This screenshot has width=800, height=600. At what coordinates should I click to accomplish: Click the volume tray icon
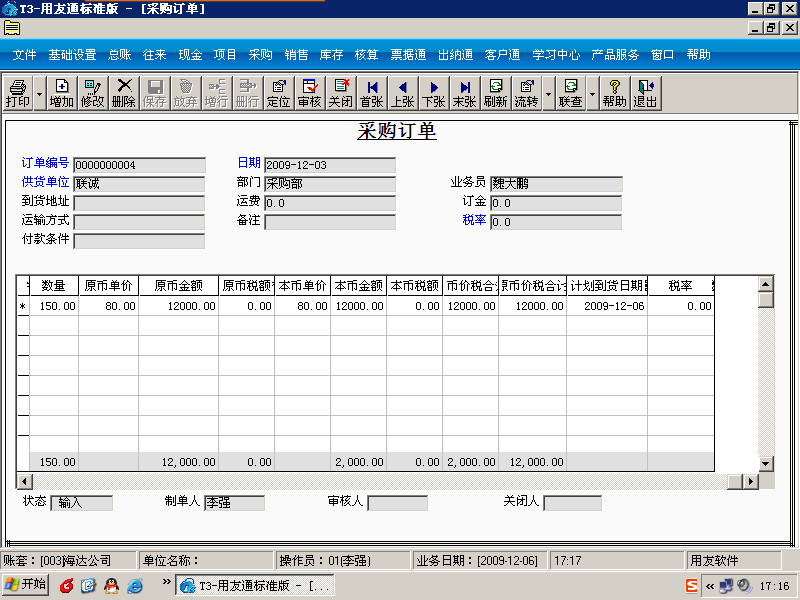[744, 586]
